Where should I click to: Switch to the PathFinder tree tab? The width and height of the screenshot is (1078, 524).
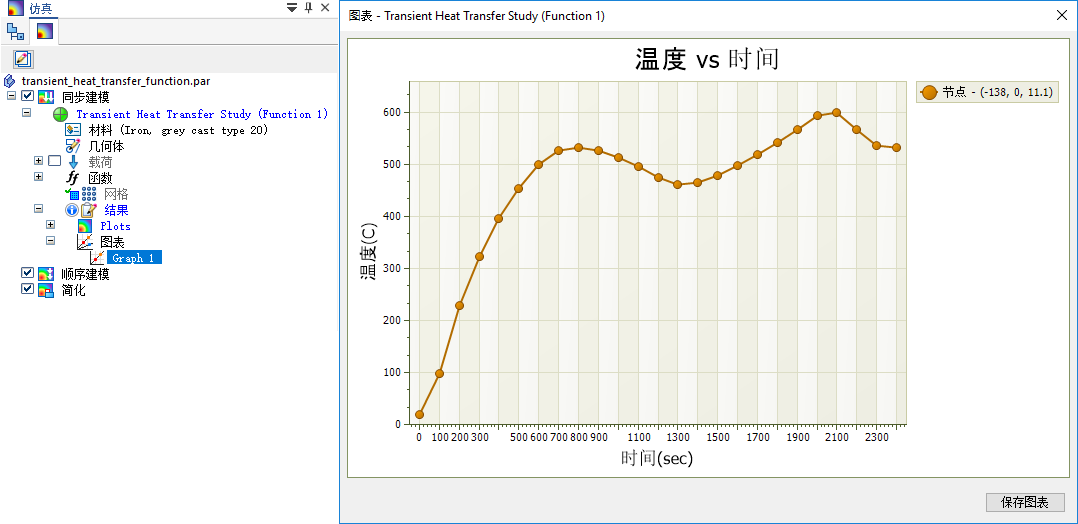pyautogui.click(x=15, y=31)
